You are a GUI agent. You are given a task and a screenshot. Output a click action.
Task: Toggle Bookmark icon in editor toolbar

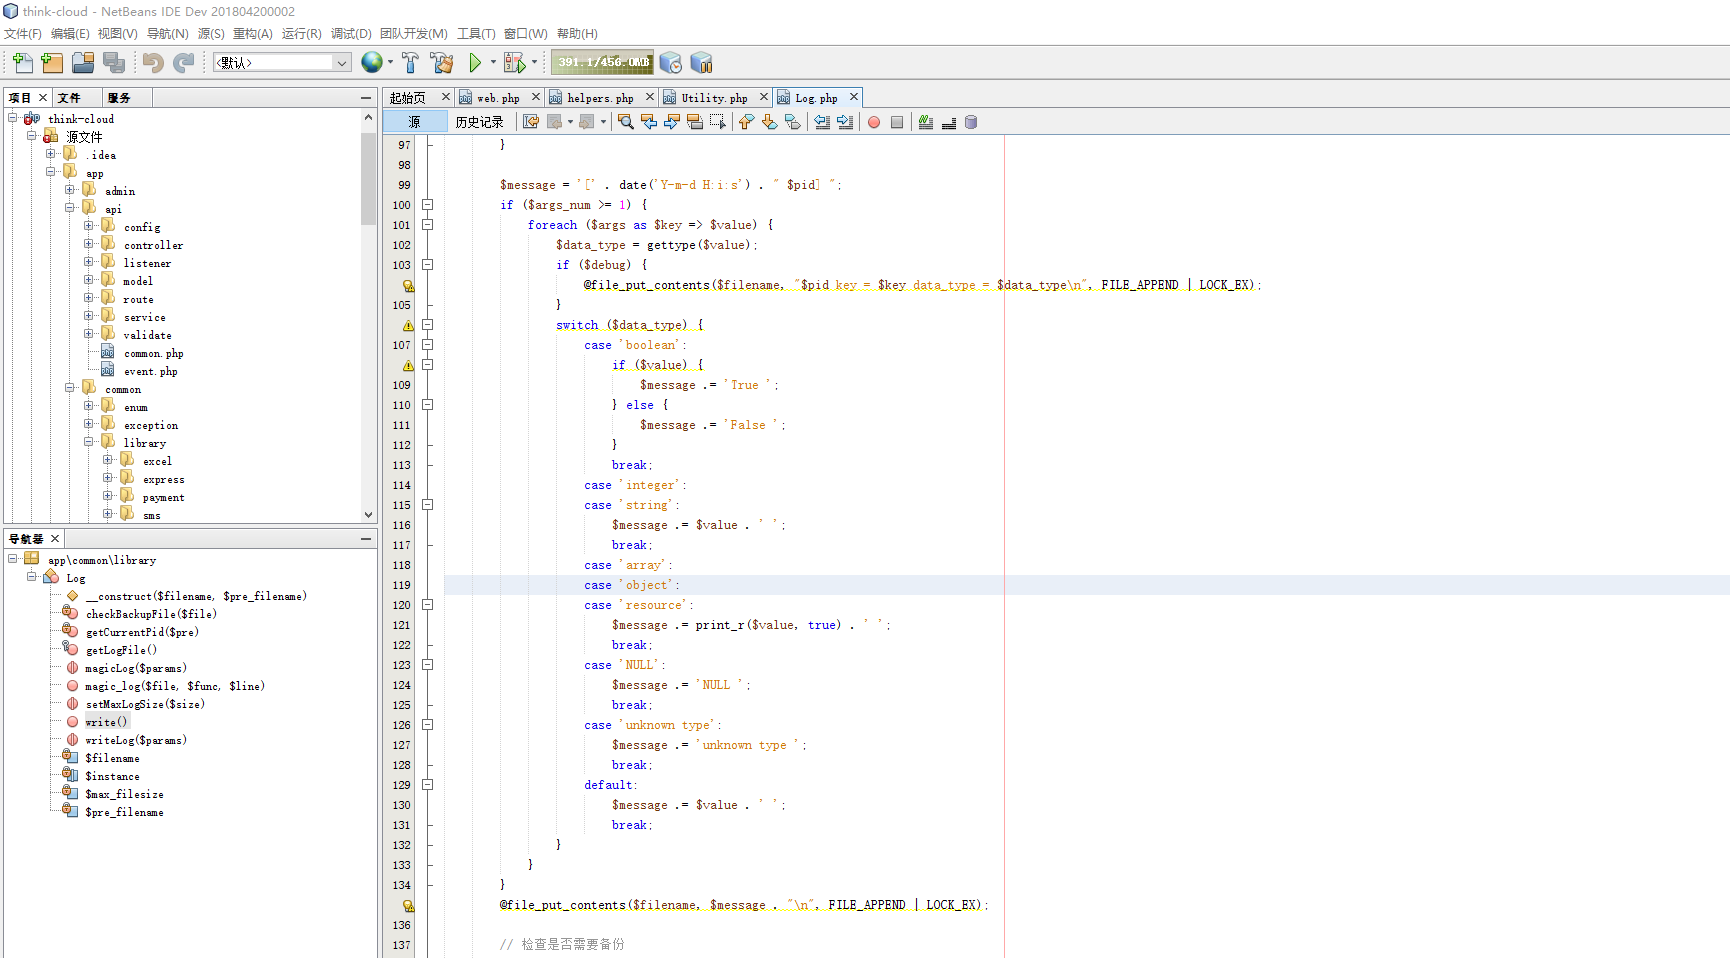tap(792, 122)
